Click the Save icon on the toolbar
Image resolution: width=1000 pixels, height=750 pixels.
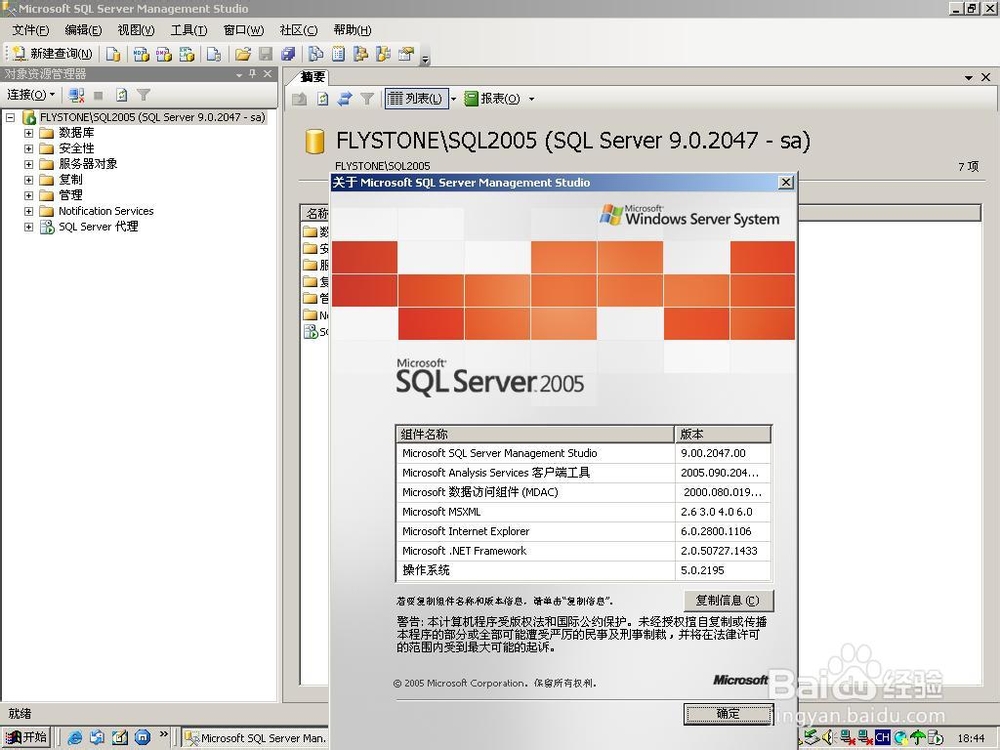click(265, 53)
